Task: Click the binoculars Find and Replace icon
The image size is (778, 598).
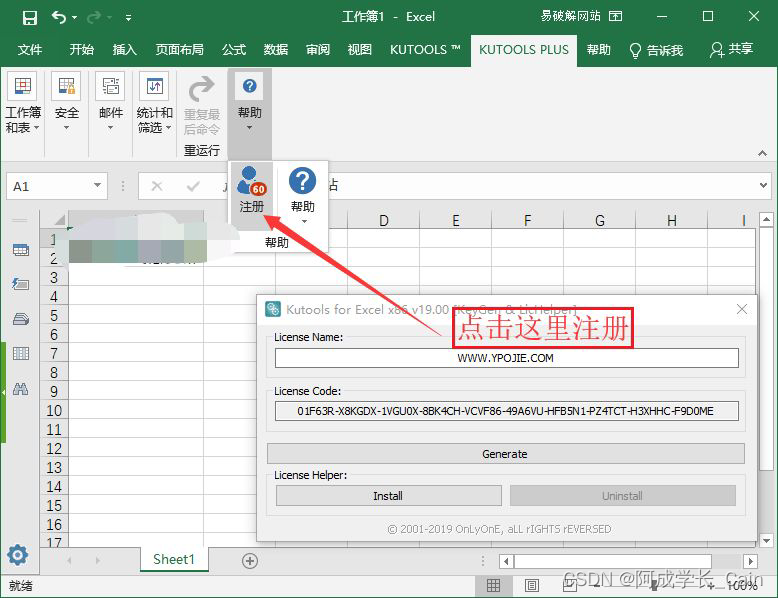Action: pyautogui.click(x=20, y=389)
